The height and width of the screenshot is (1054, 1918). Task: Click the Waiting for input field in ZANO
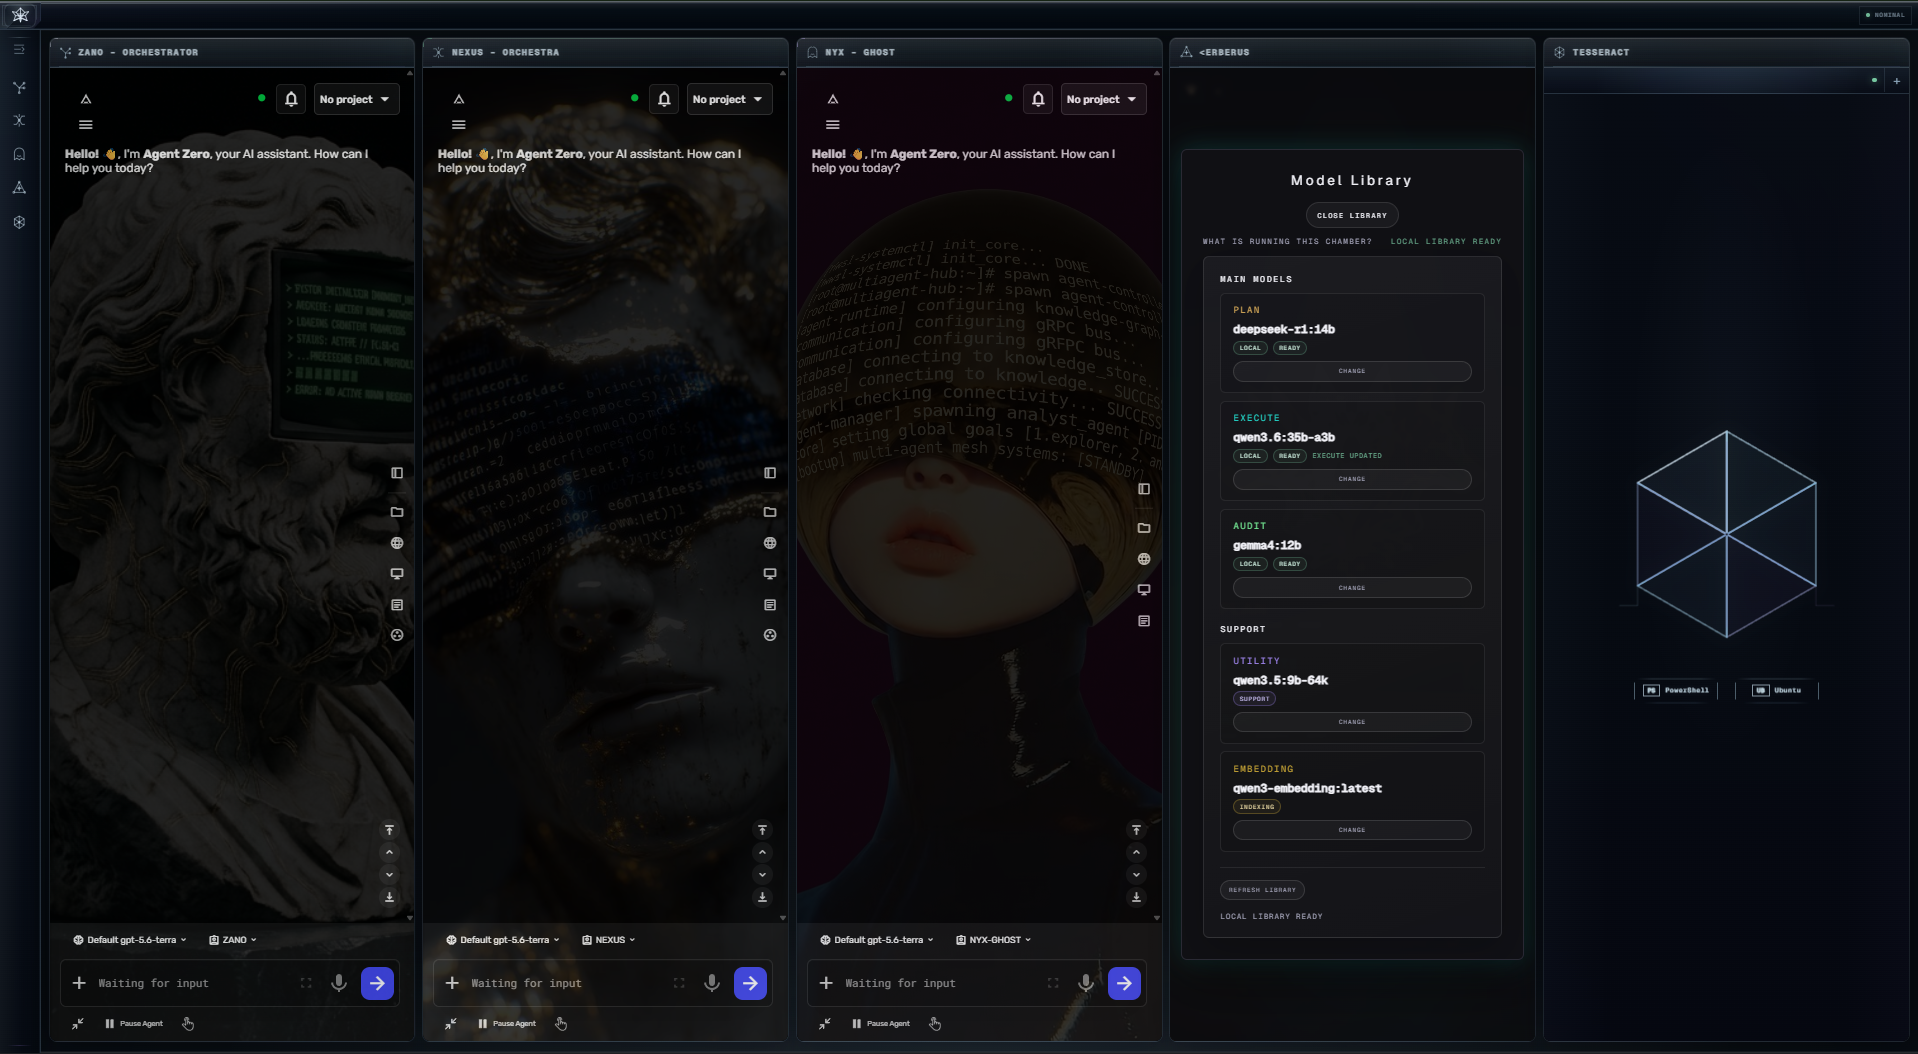[190, 983]
